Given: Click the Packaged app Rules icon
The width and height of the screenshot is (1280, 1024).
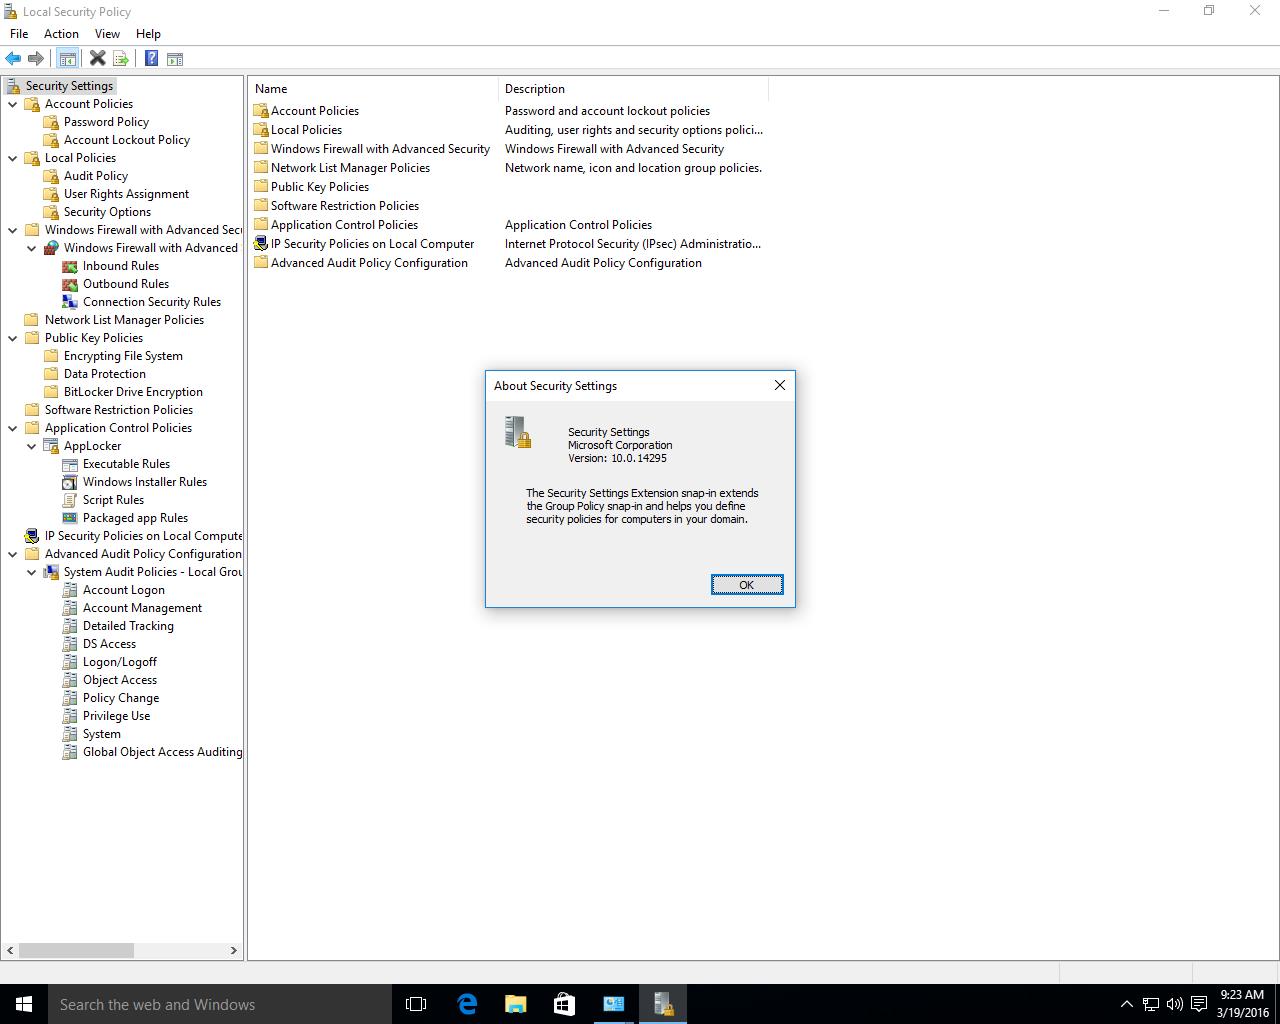Looking at the screenshot, I should click(70, 518).
